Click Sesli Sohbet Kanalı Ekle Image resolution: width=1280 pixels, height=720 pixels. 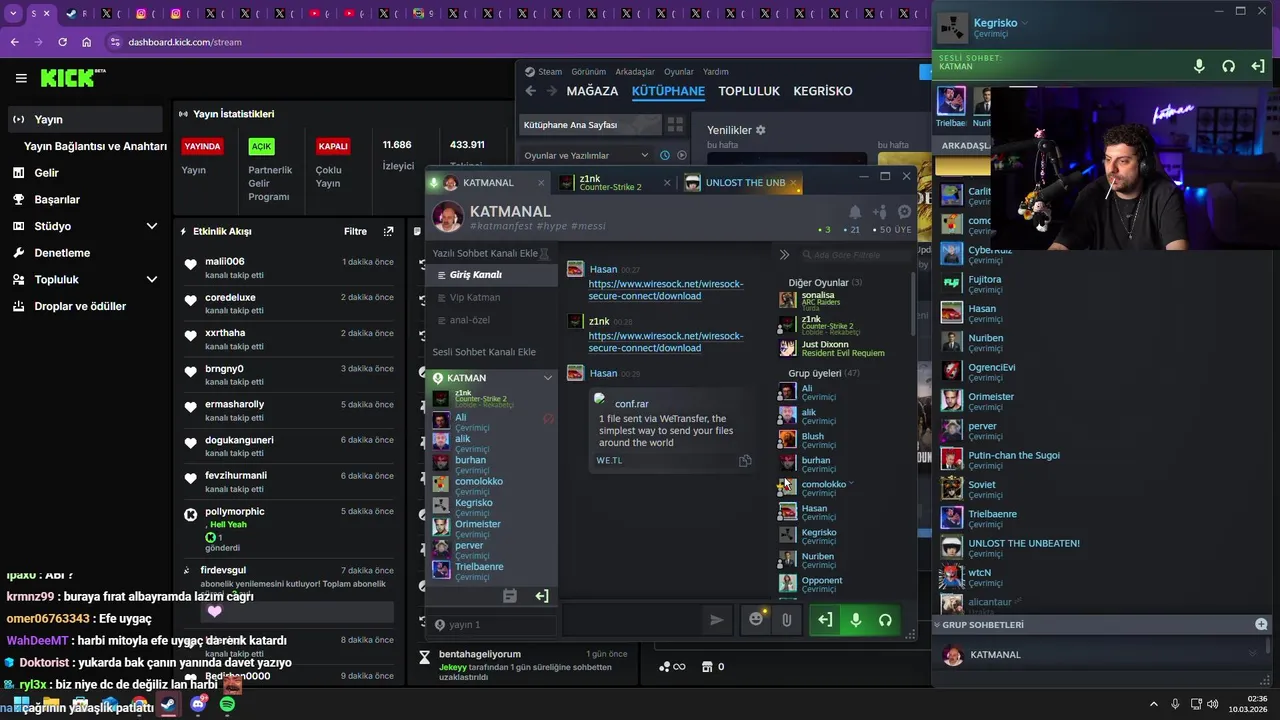click(484, 352)
